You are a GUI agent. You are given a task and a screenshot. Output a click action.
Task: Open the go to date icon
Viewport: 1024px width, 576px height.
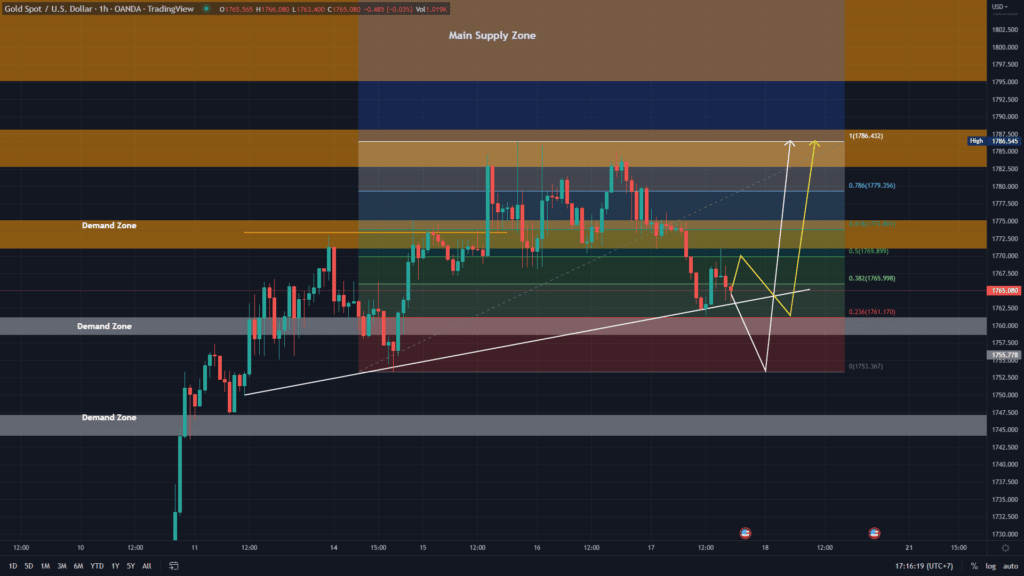tap(173, 566)
